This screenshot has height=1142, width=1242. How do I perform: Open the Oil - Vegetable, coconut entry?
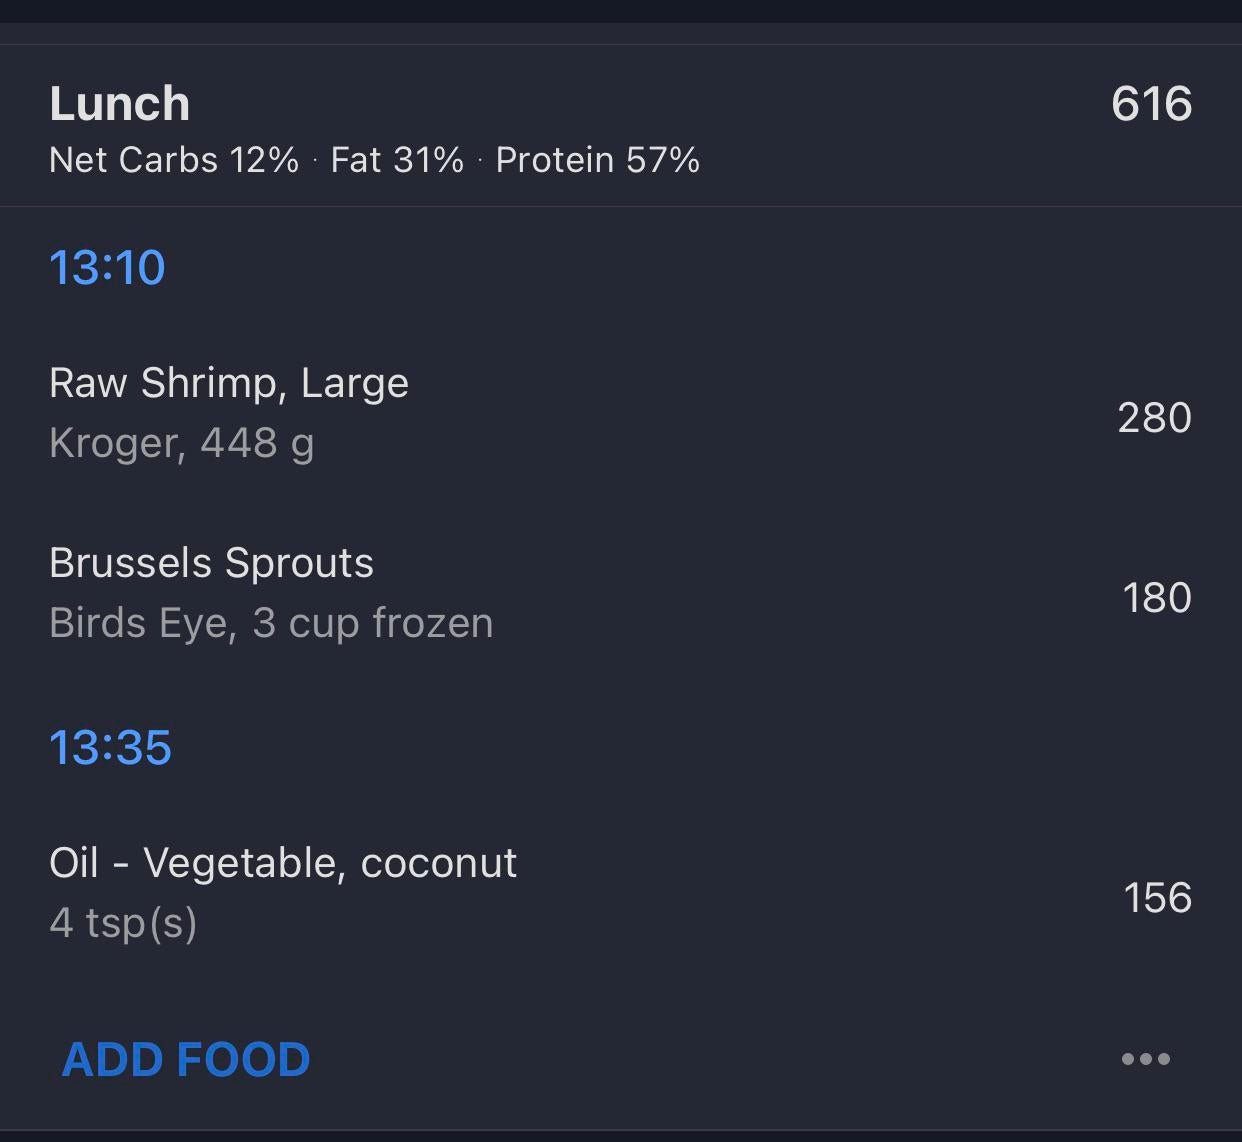283,863
